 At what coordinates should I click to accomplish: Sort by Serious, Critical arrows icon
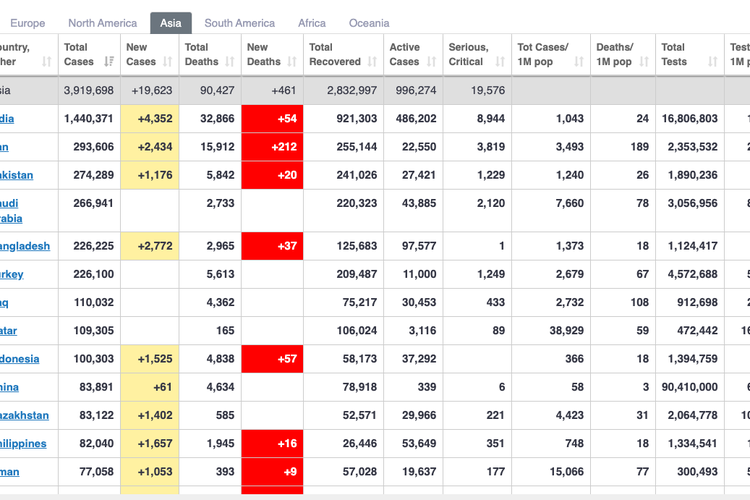(x=498, y=62)
